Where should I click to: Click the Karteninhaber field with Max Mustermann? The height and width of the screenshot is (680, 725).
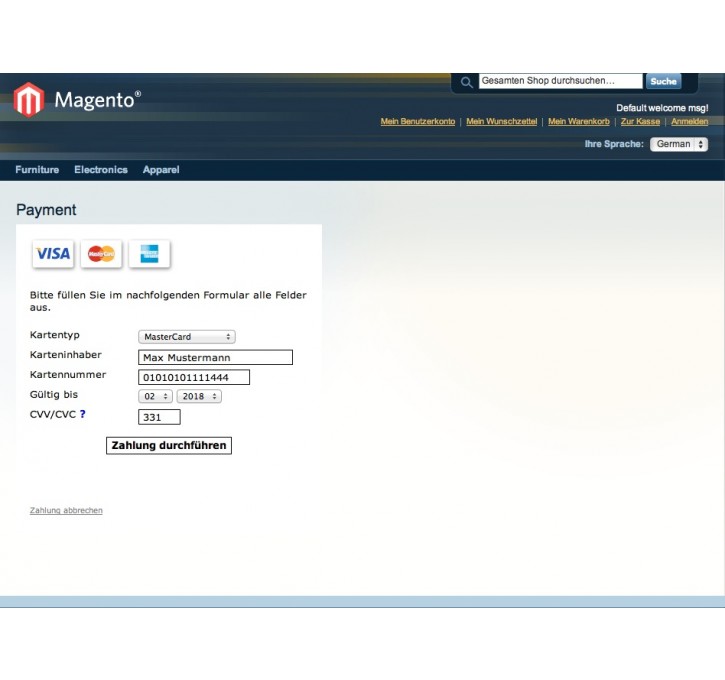215,357
